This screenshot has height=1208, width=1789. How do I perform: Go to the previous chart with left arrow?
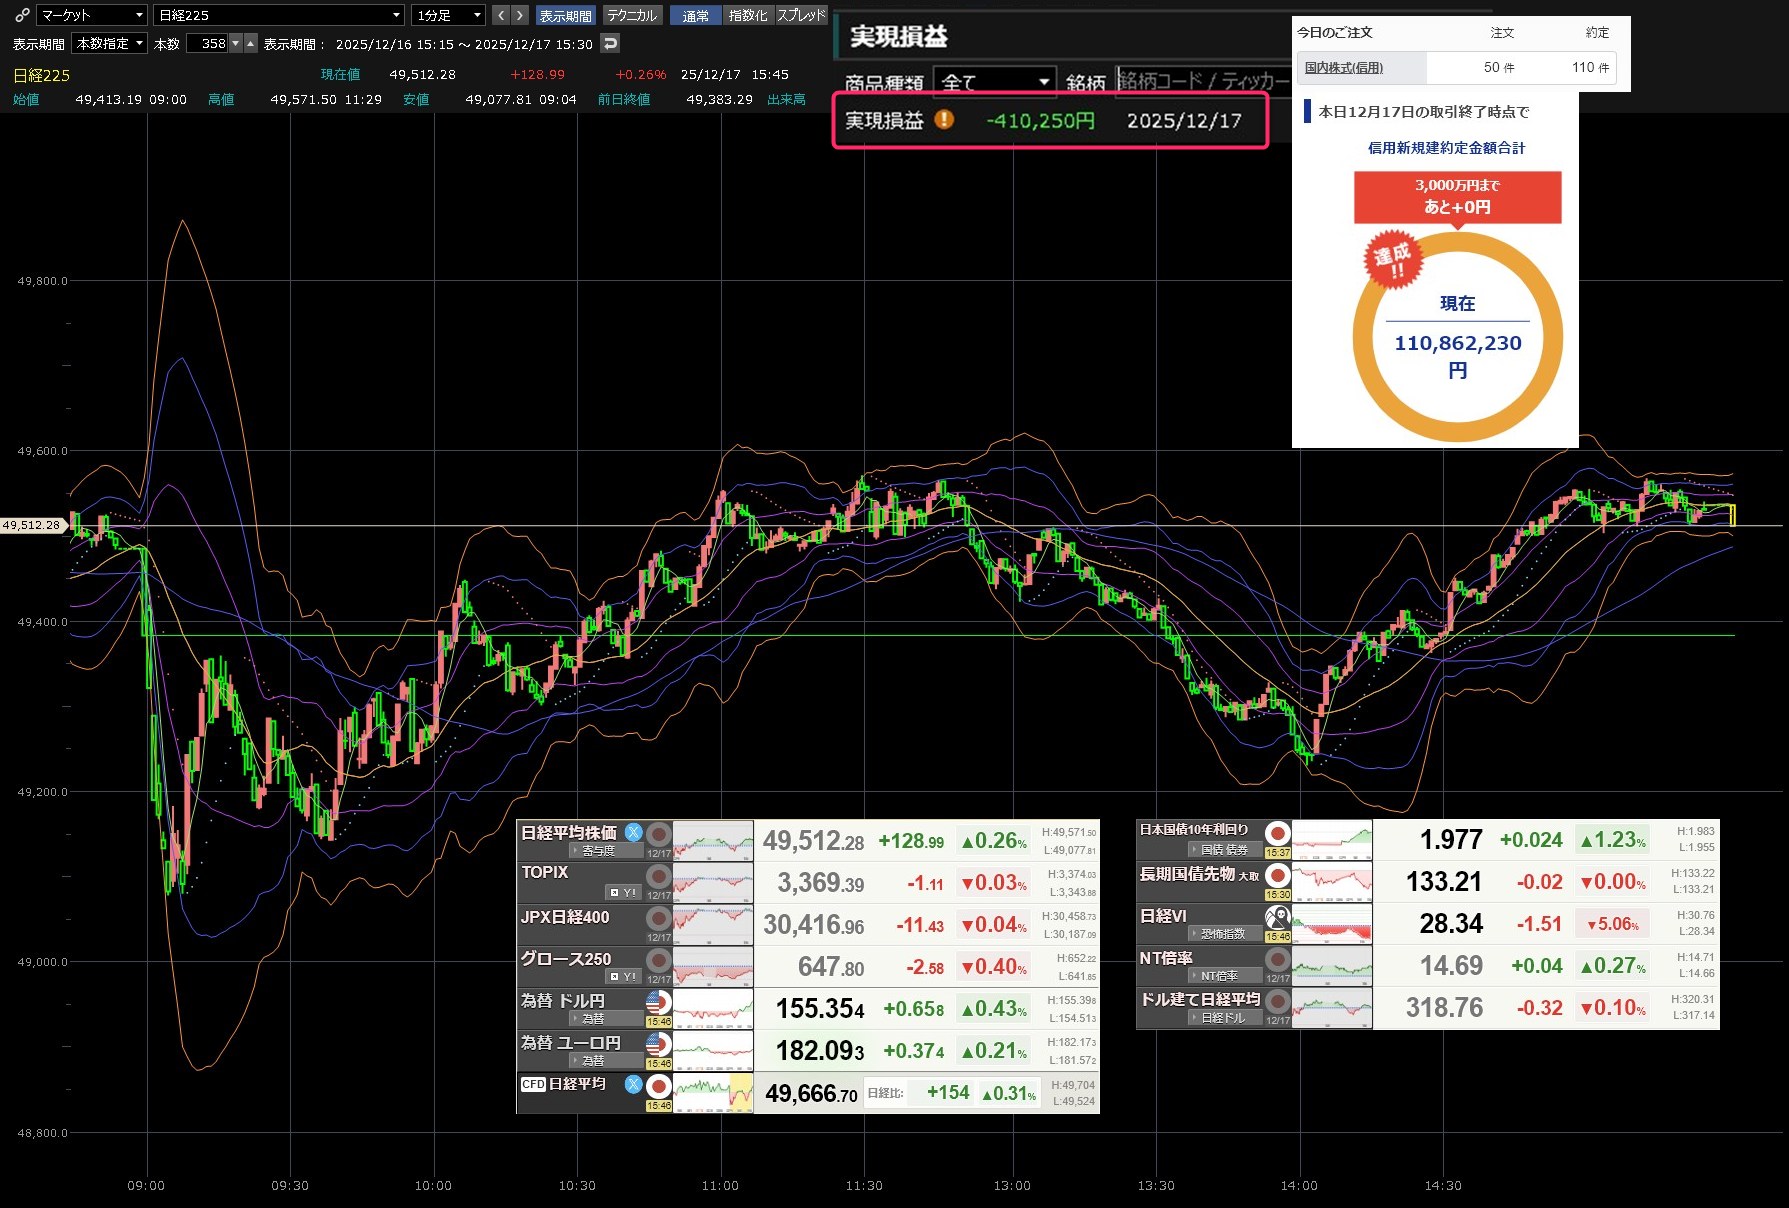point(501,15)
